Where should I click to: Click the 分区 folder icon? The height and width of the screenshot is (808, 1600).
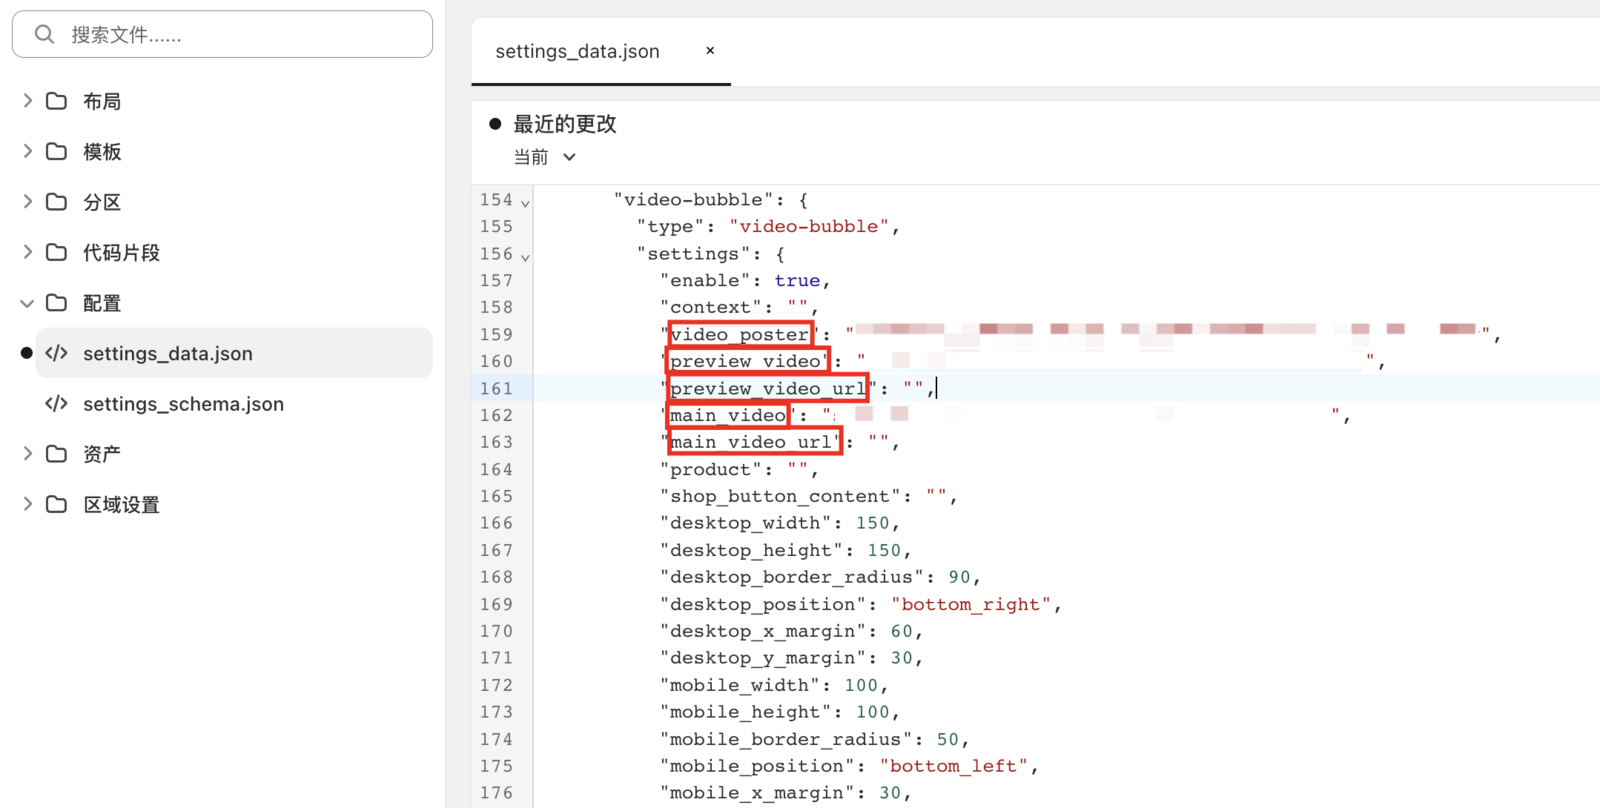[57, 202]
